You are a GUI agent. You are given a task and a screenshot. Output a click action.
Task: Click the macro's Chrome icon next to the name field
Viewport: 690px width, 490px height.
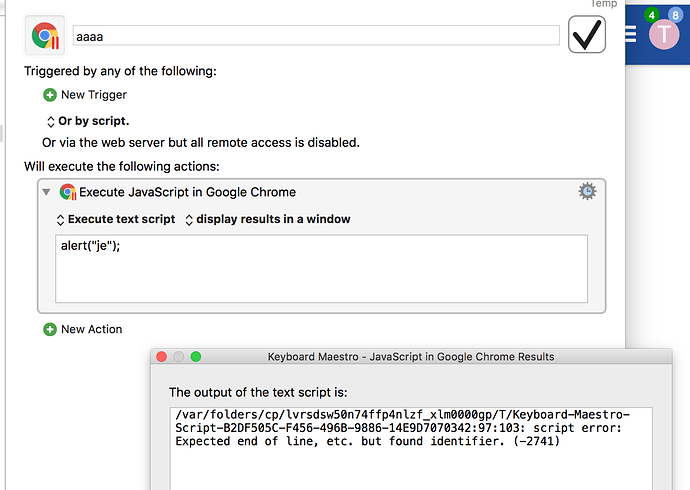point(45,35)
